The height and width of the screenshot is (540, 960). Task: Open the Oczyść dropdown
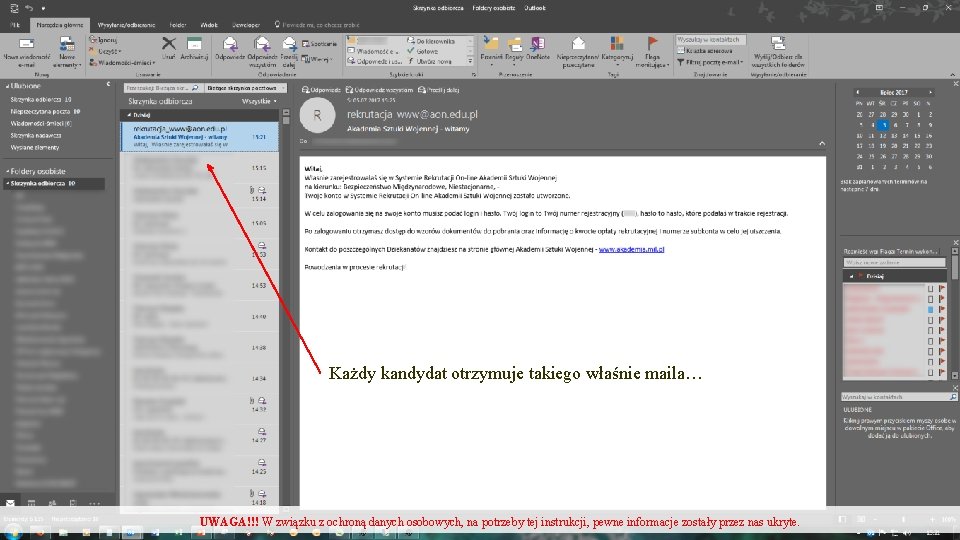105,51
